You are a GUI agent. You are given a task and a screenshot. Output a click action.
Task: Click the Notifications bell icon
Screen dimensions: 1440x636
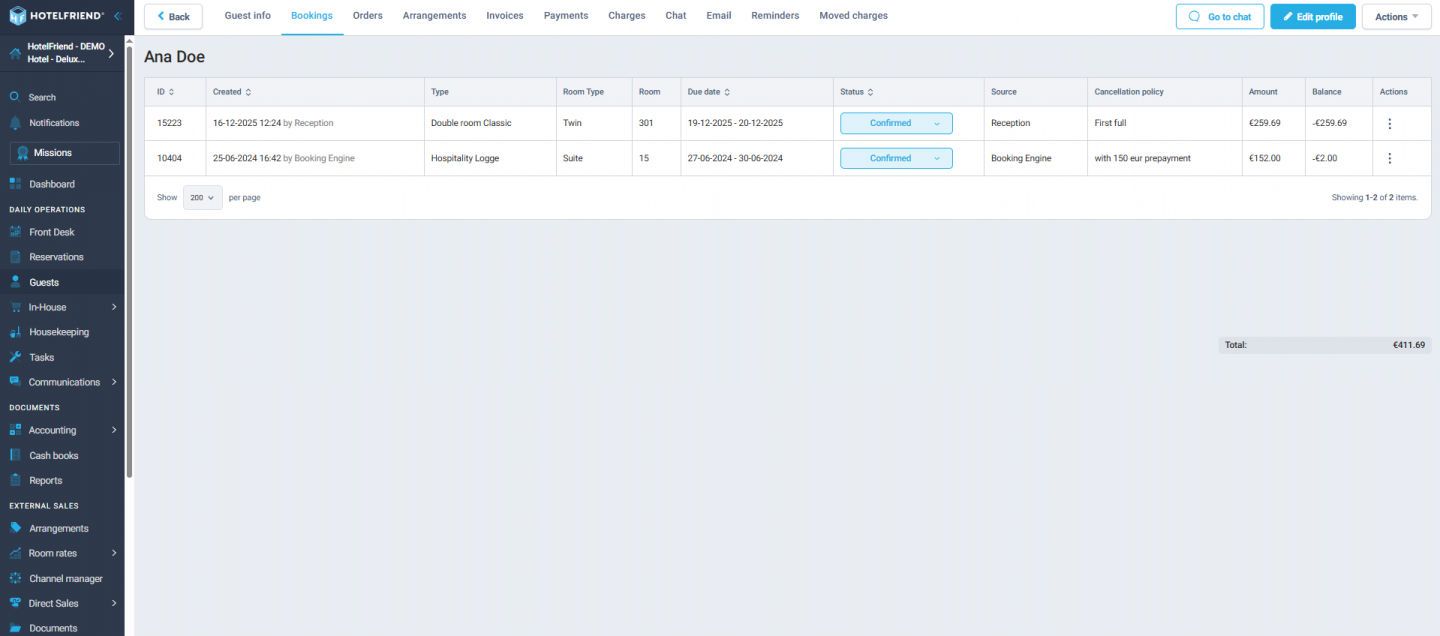15,123
